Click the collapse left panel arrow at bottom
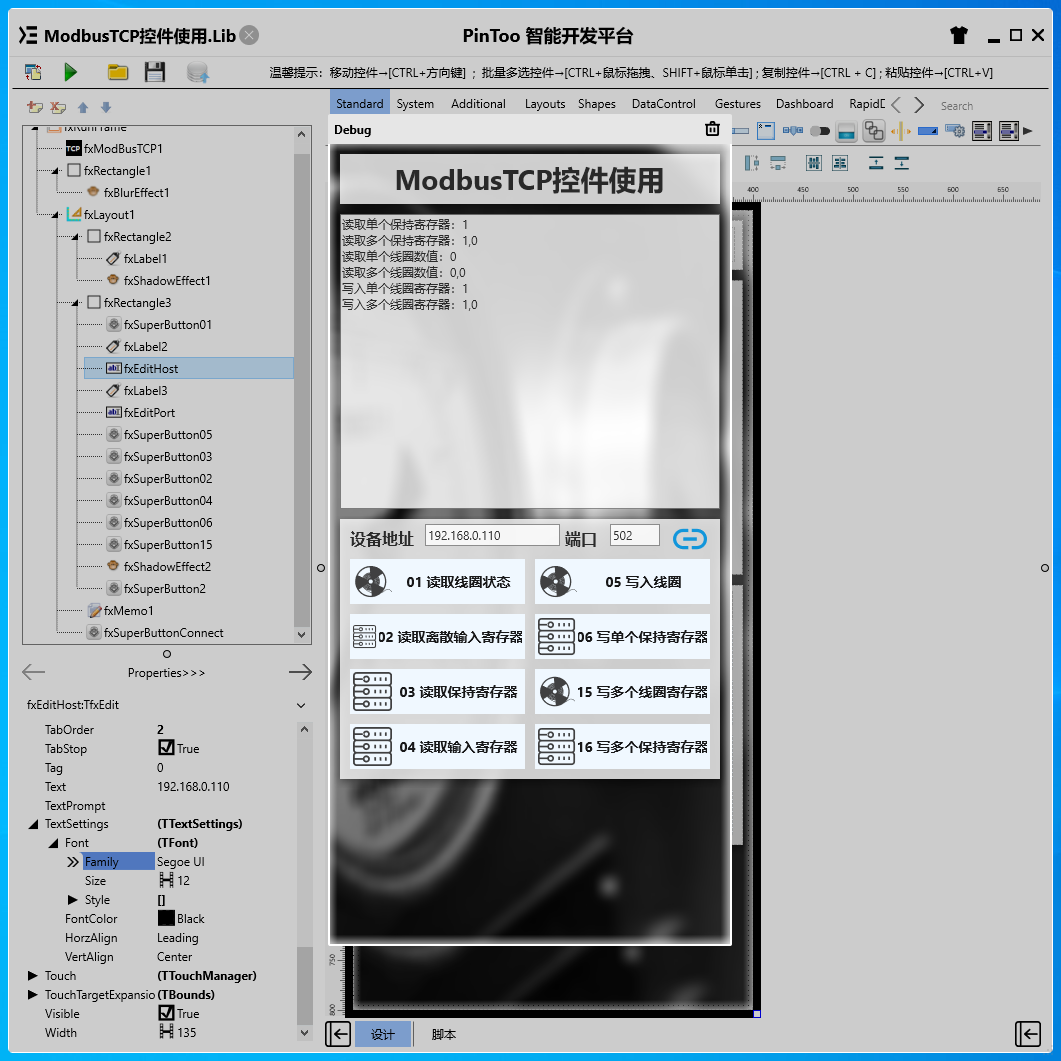This screenshot has width=1061, height=1061. click(338, 1034)
